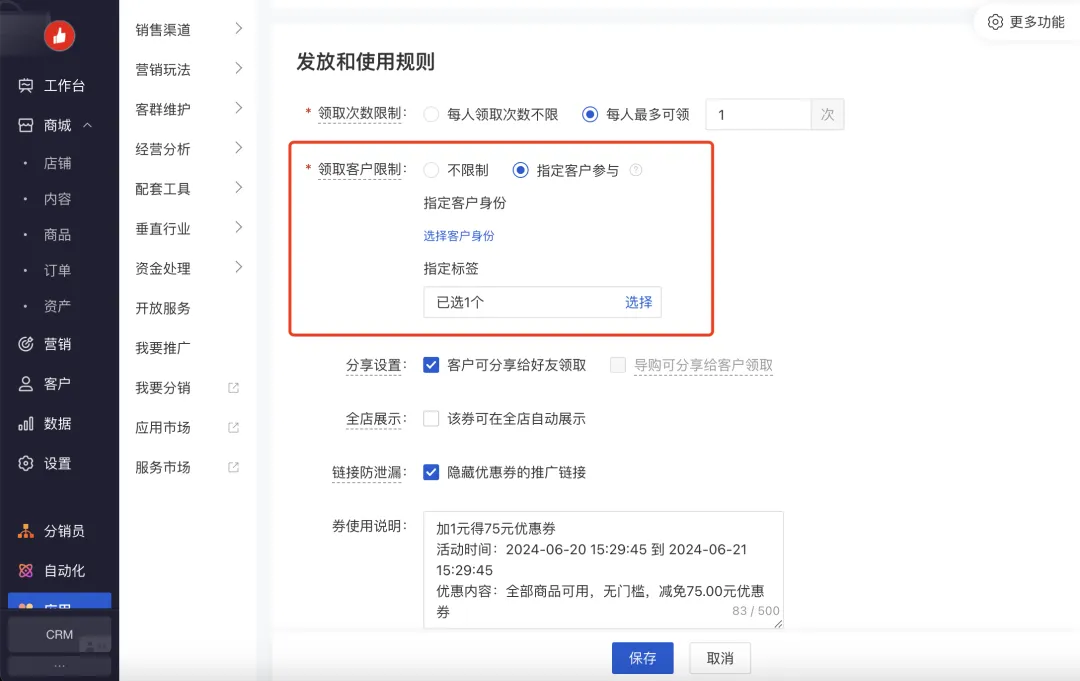Expand the 销售渠道 submenu chevron
1080x681 pixels.
pos(239,29)
